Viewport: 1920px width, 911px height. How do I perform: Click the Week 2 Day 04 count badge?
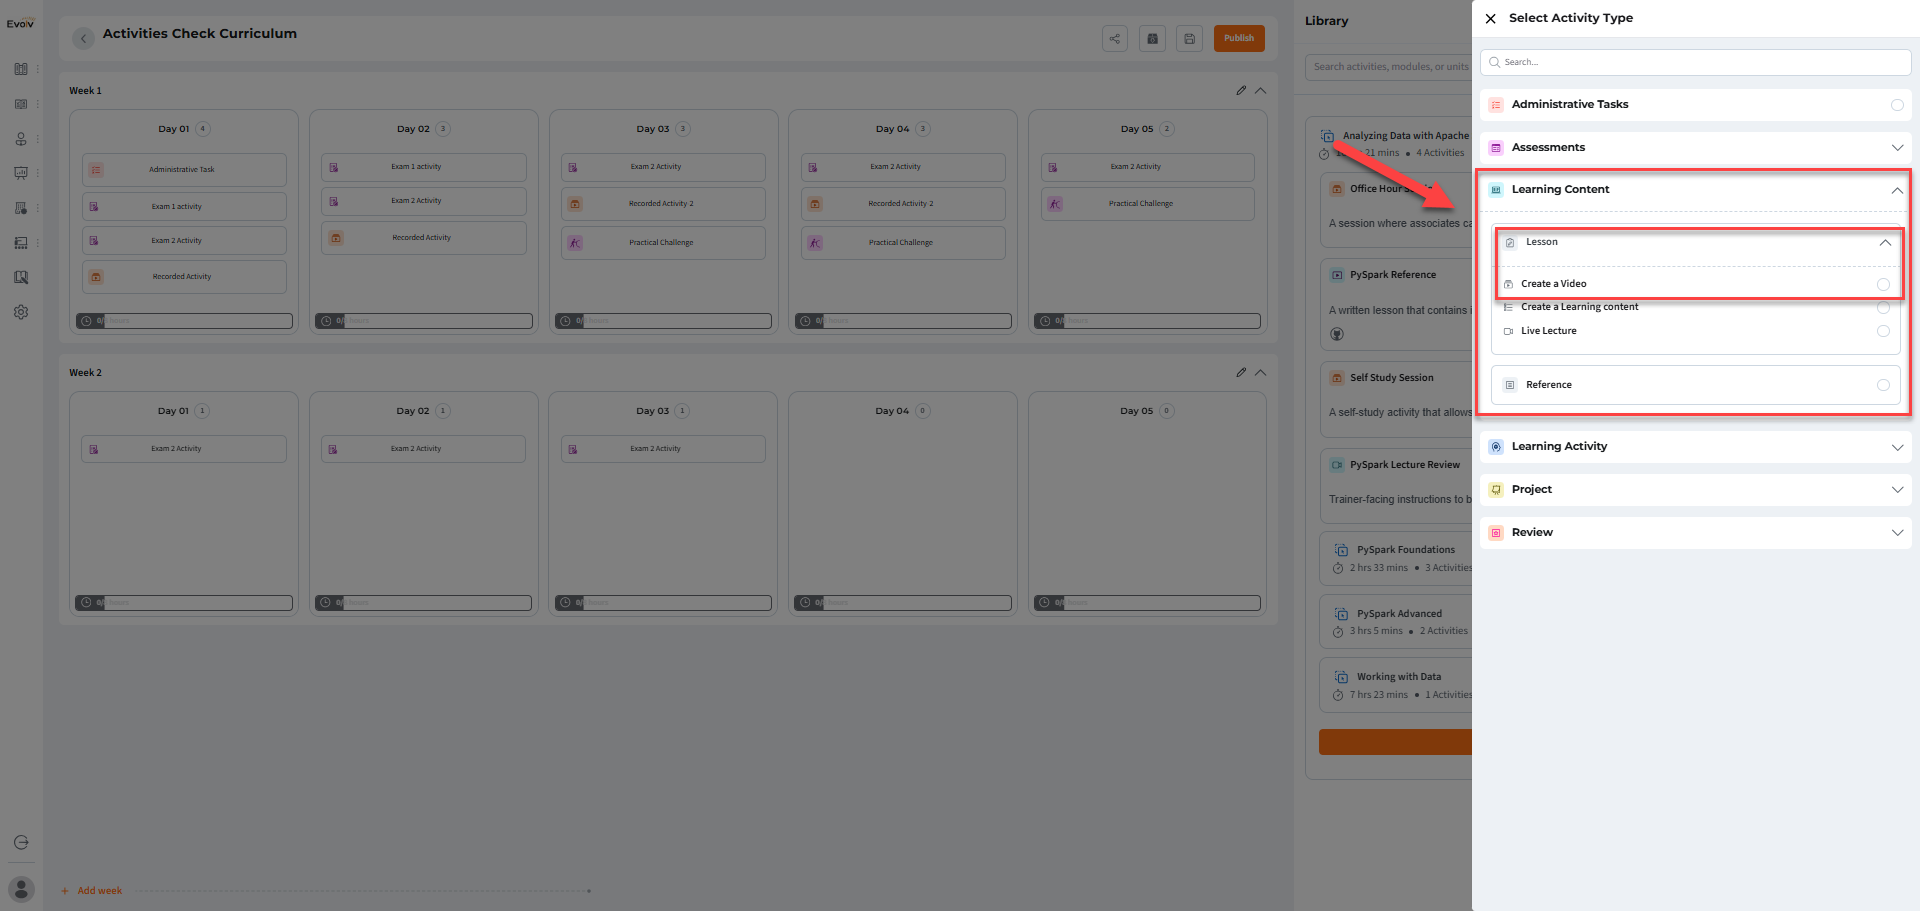[922, 411]
